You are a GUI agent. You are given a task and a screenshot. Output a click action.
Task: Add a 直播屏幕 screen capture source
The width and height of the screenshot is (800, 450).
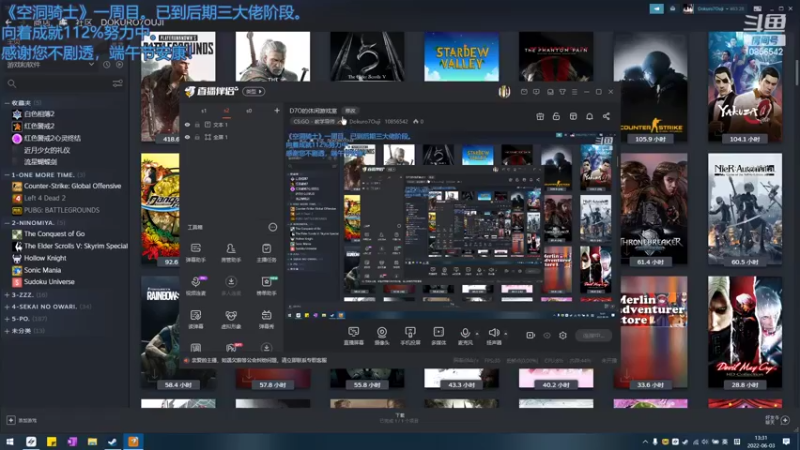click(354, 336)
